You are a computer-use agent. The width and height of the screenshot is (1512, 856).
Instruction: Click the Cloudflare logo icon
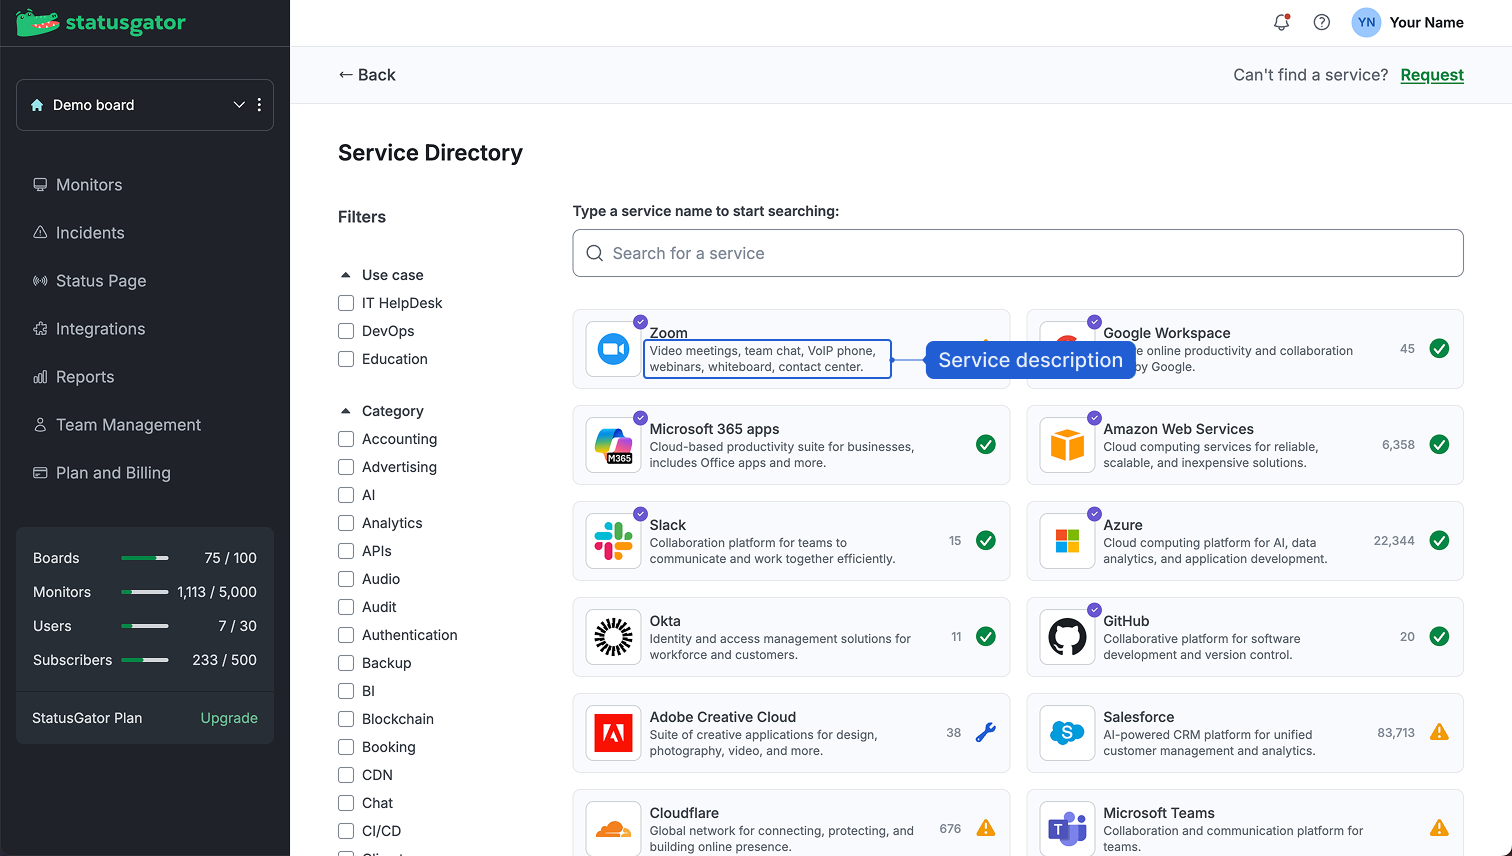(613, 829)
